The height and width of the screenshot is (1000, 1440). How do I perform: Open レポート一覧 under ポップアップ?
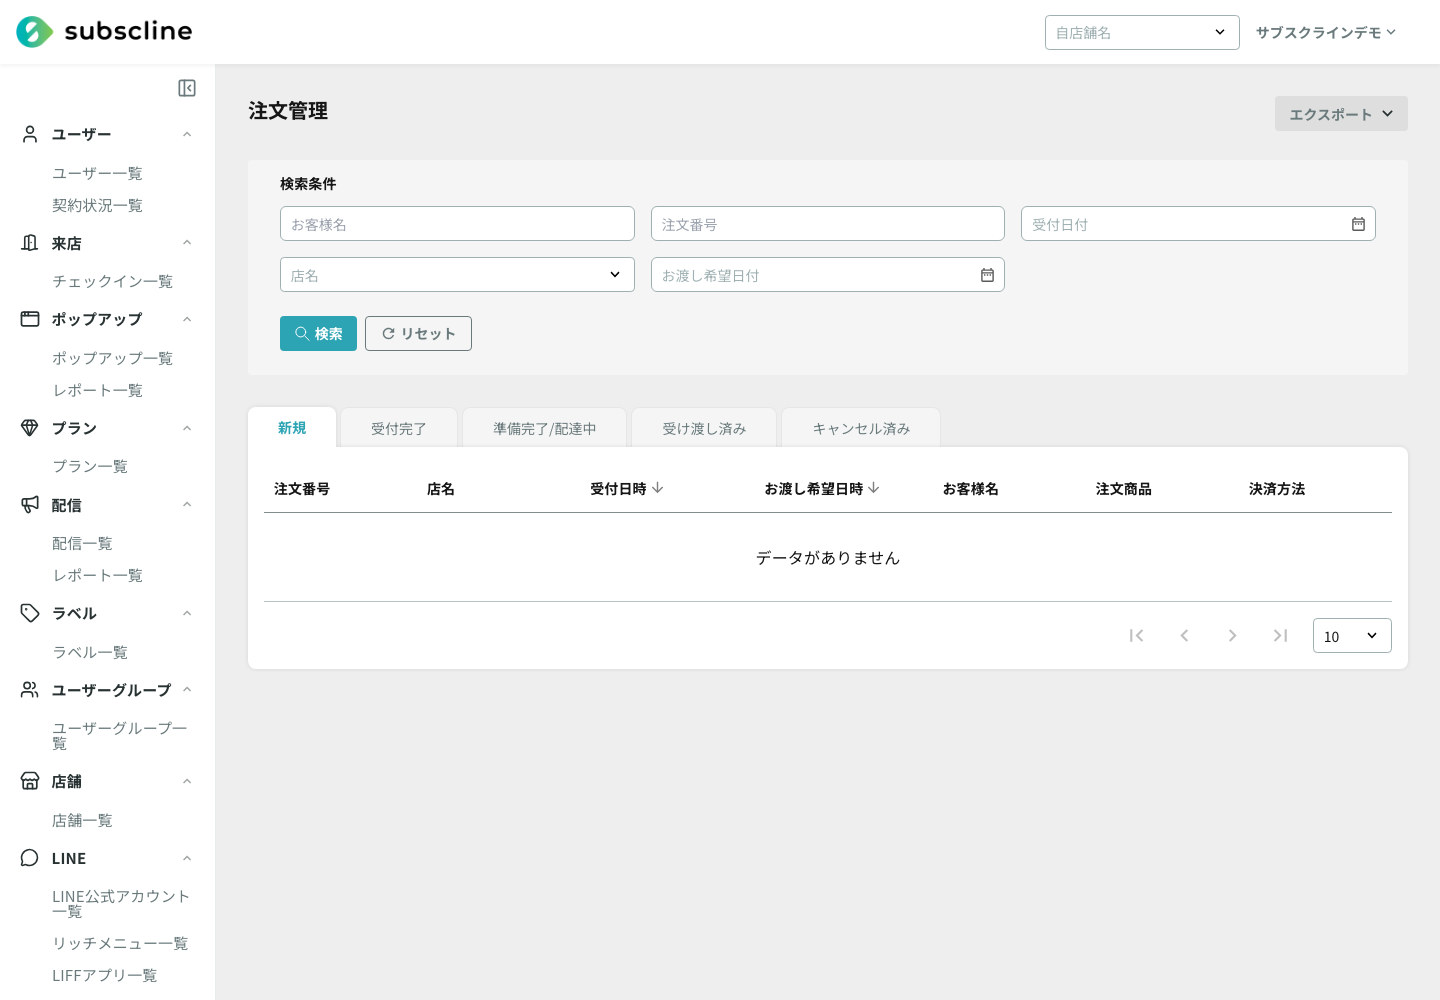click(x=97, y=390)
